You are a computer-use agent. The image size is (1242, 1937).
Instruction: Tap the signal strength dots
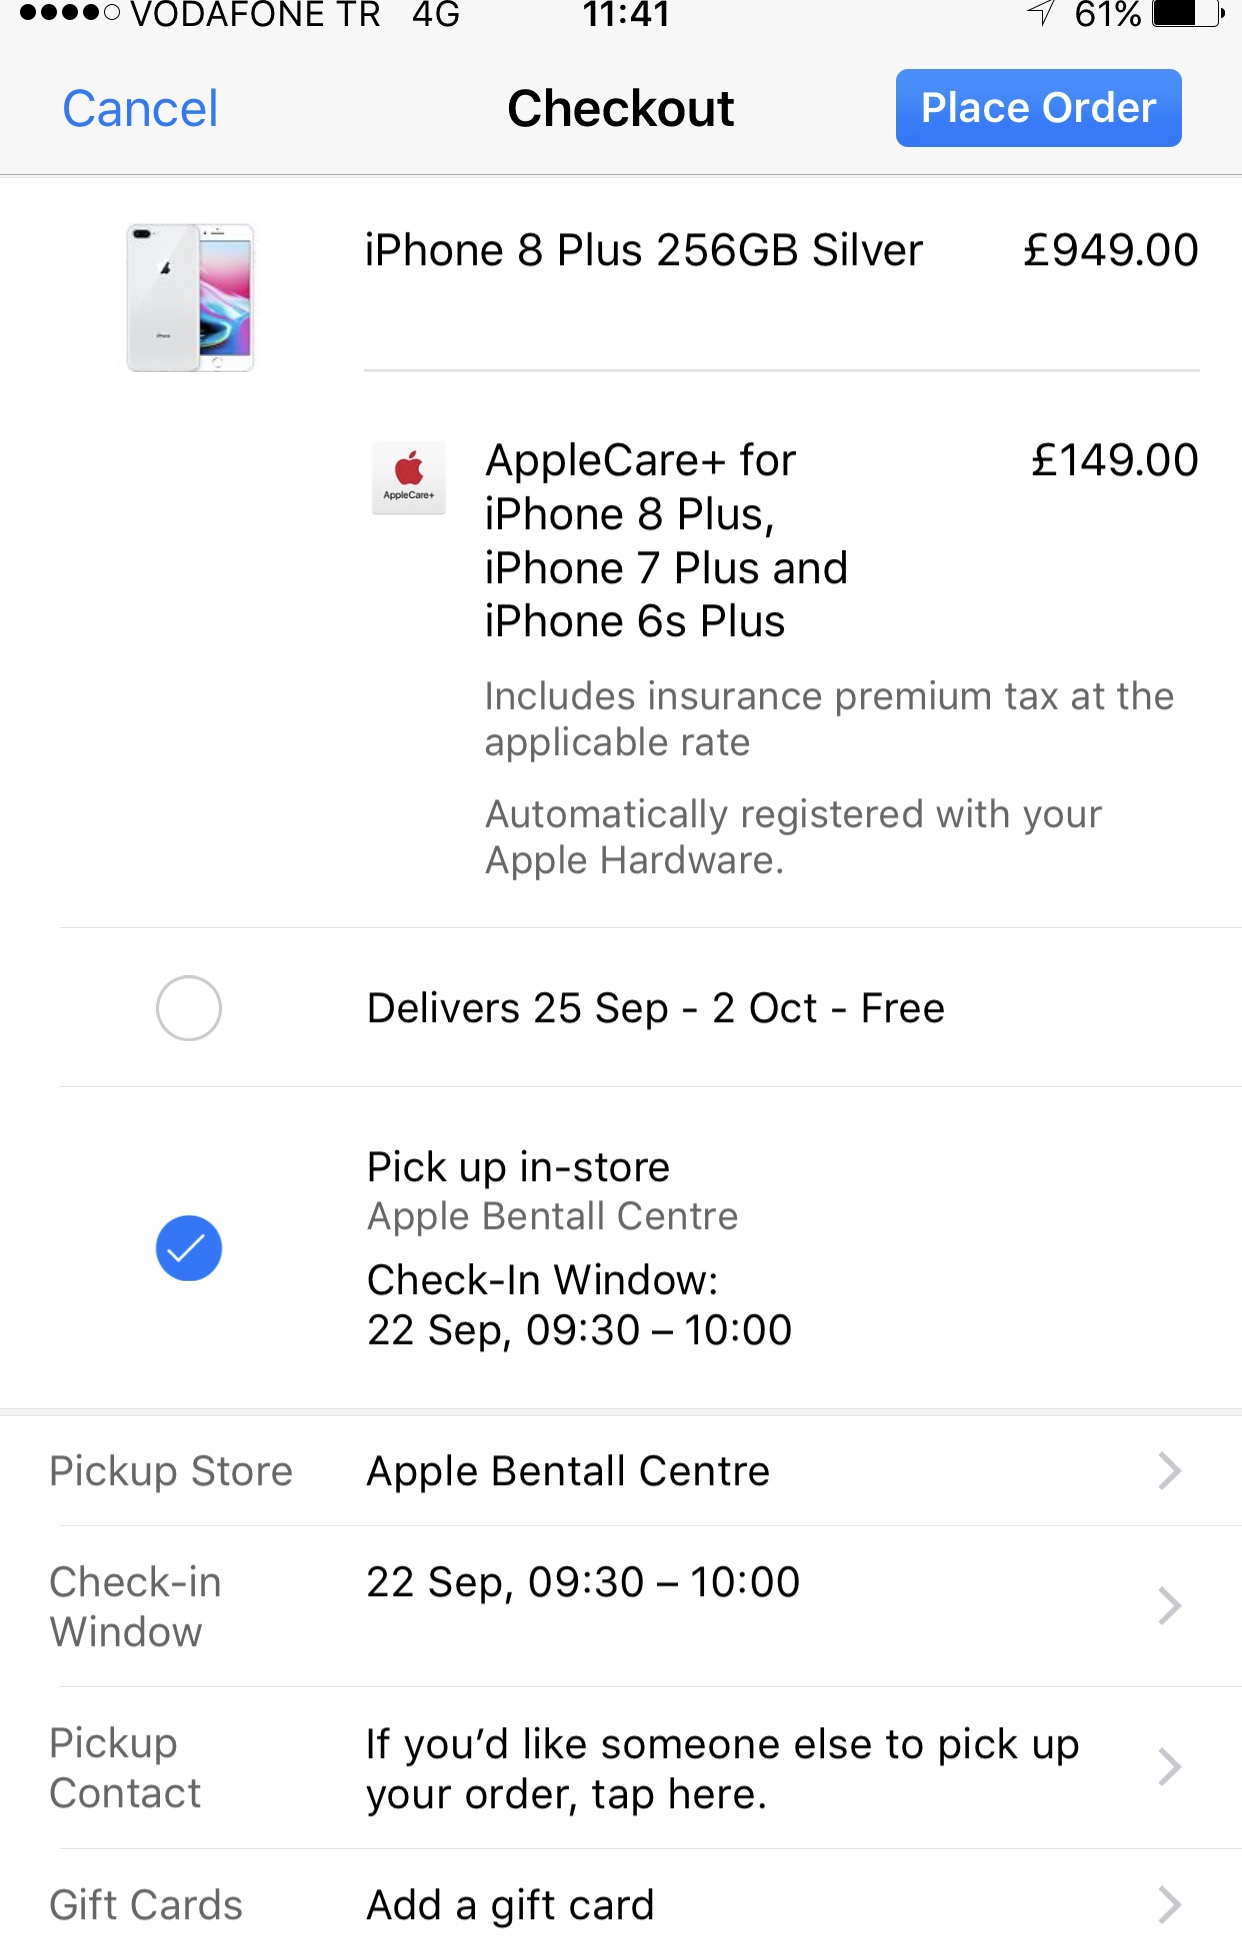[69, 14]
